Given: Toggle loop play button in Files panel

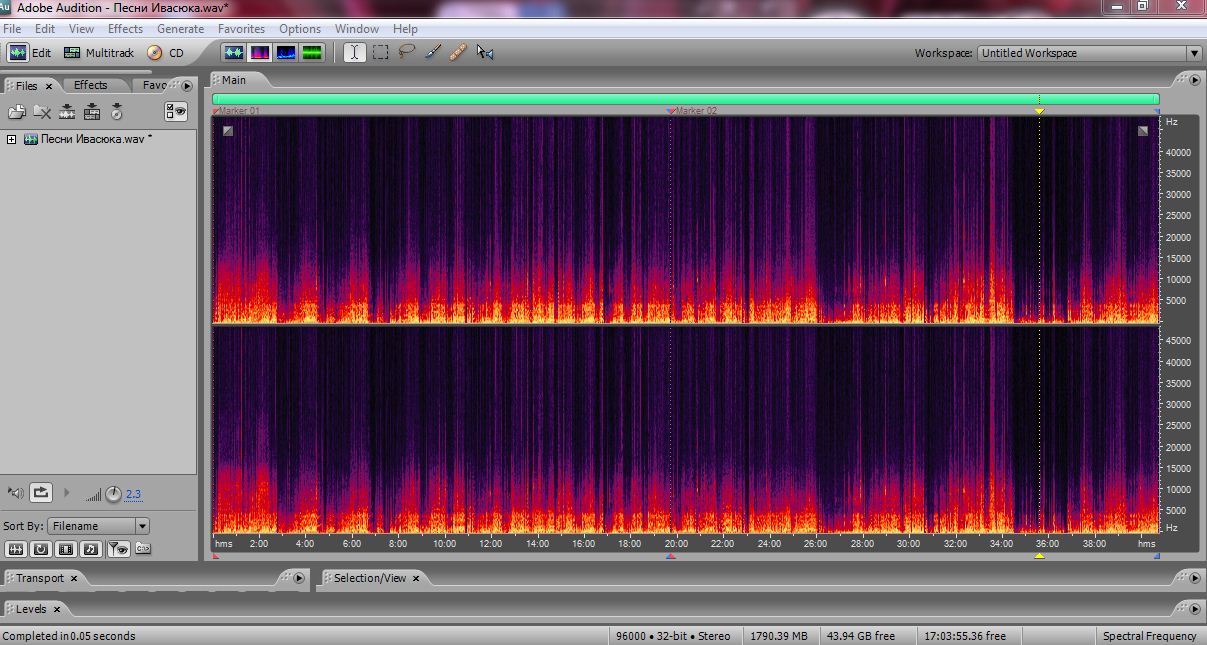Looking at the screenshot, I should [41, 492].
